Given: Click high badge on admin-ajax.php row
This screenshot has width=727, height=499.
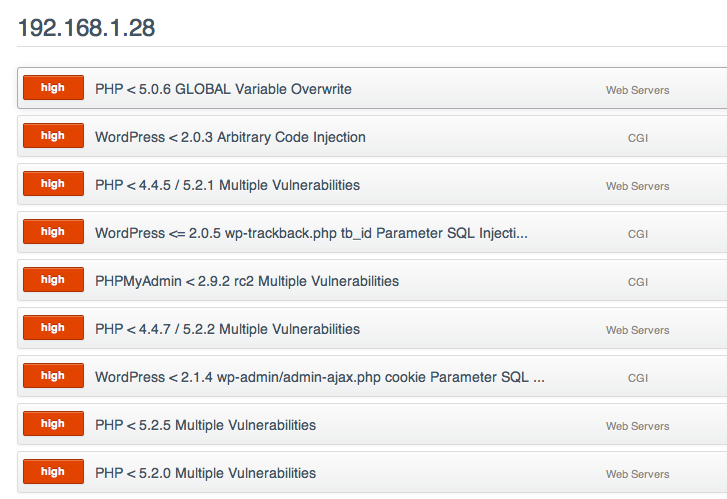Looking at the screenshot, I should click(x=53, y=376).
